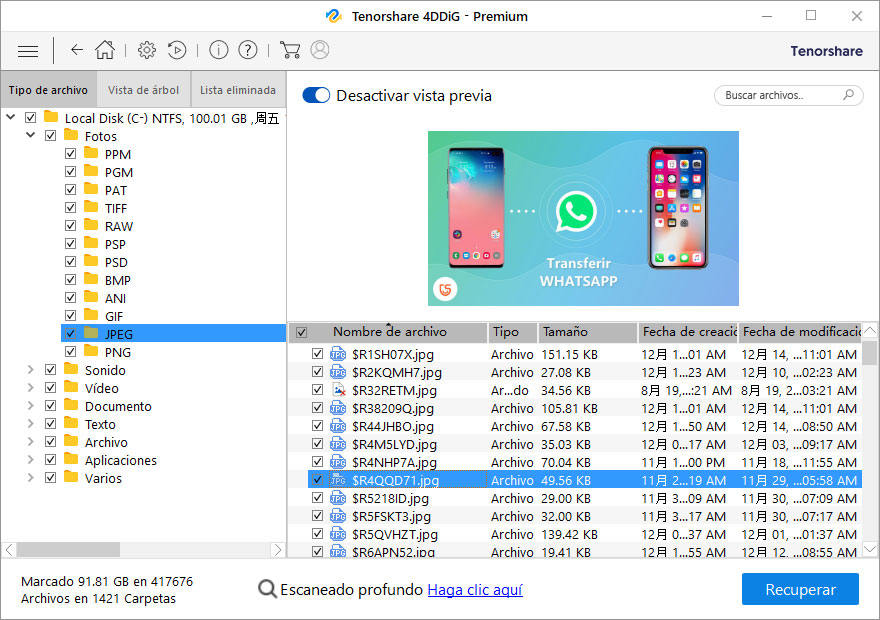The image size is (880, 620).
Task: Toggle Desactivar vista previa switch
Action: pos(316,95)
